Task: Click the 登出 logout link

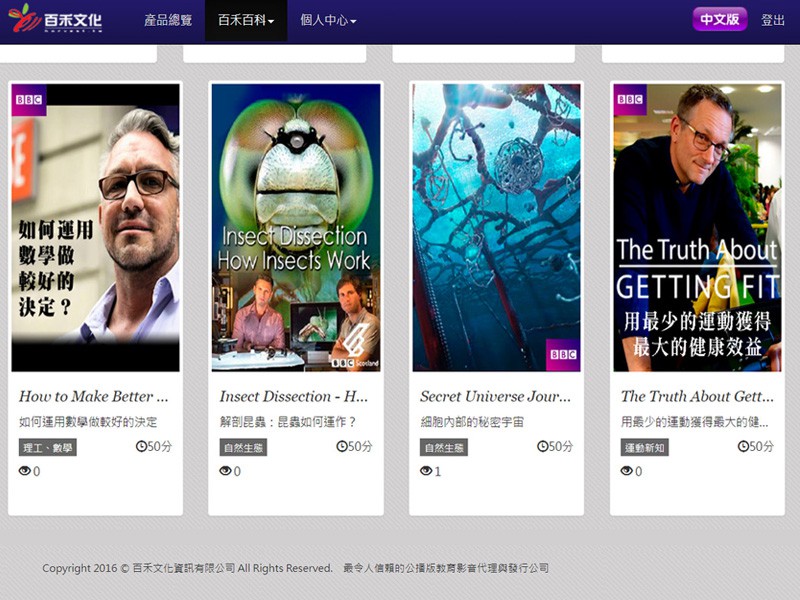Action: point(773,20)
